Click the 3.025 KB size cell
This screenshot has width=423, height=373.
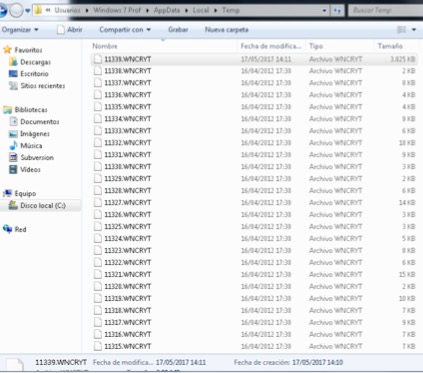[403, 59]
